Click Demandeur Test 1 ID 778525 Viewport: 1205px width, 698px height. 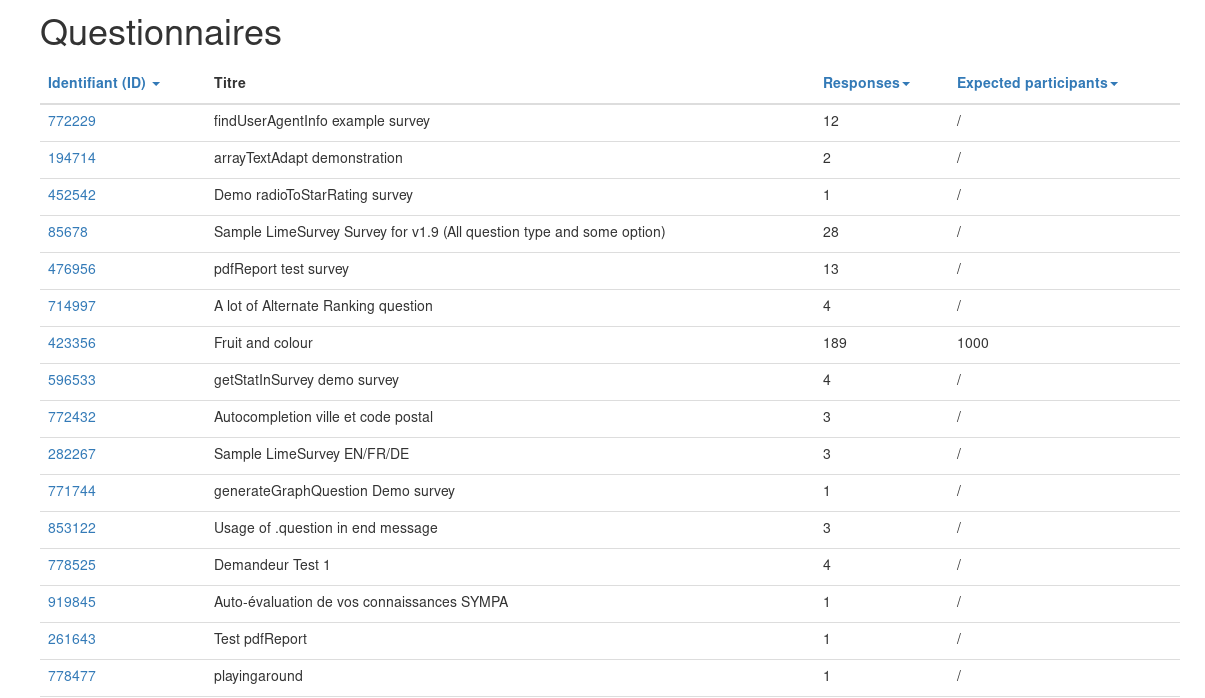pos(72,565)
